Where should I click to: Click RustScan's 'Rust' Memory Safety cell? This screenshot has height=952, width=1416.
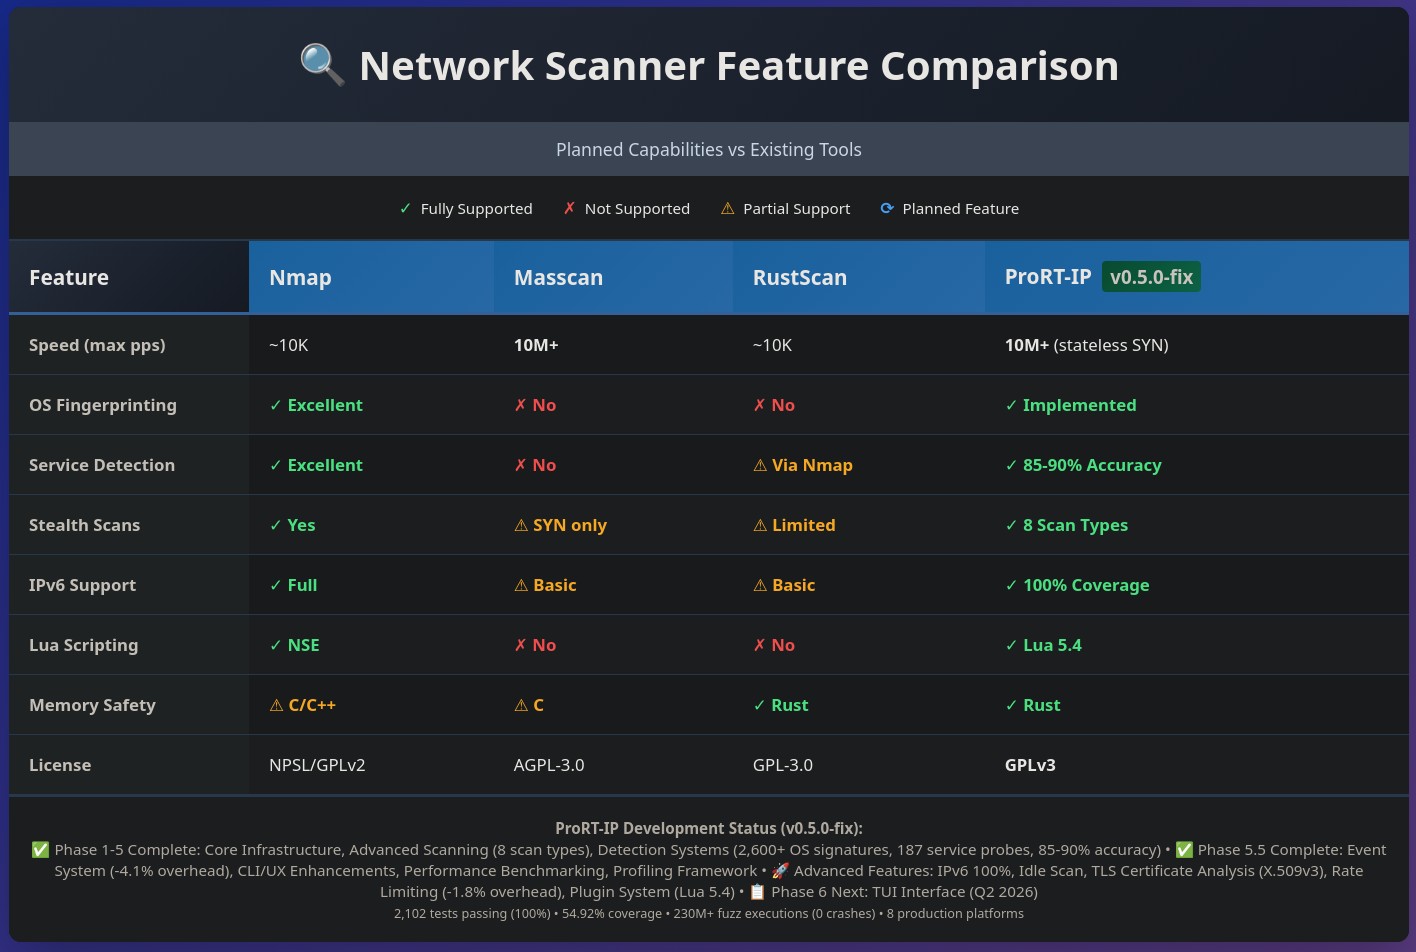pyautogui.click(x=780, y=705)
